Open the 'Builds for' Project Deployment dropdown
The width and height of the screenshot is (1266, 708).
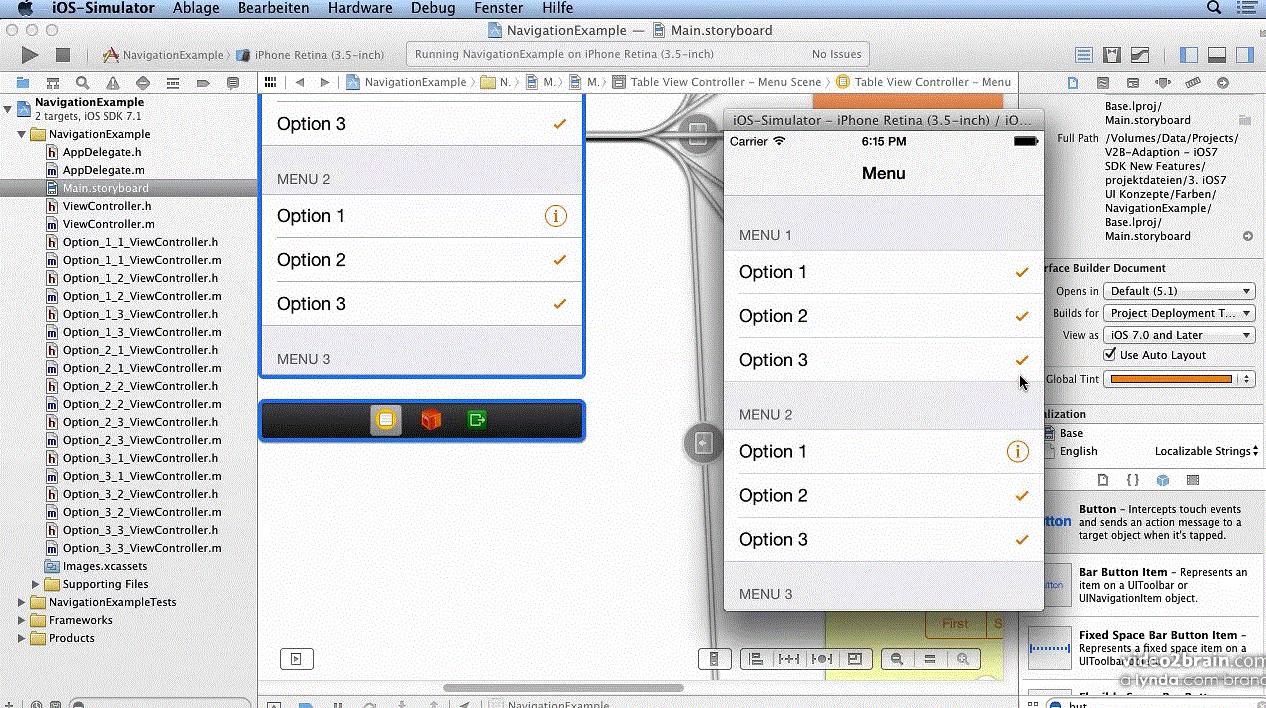[1179, 313]
